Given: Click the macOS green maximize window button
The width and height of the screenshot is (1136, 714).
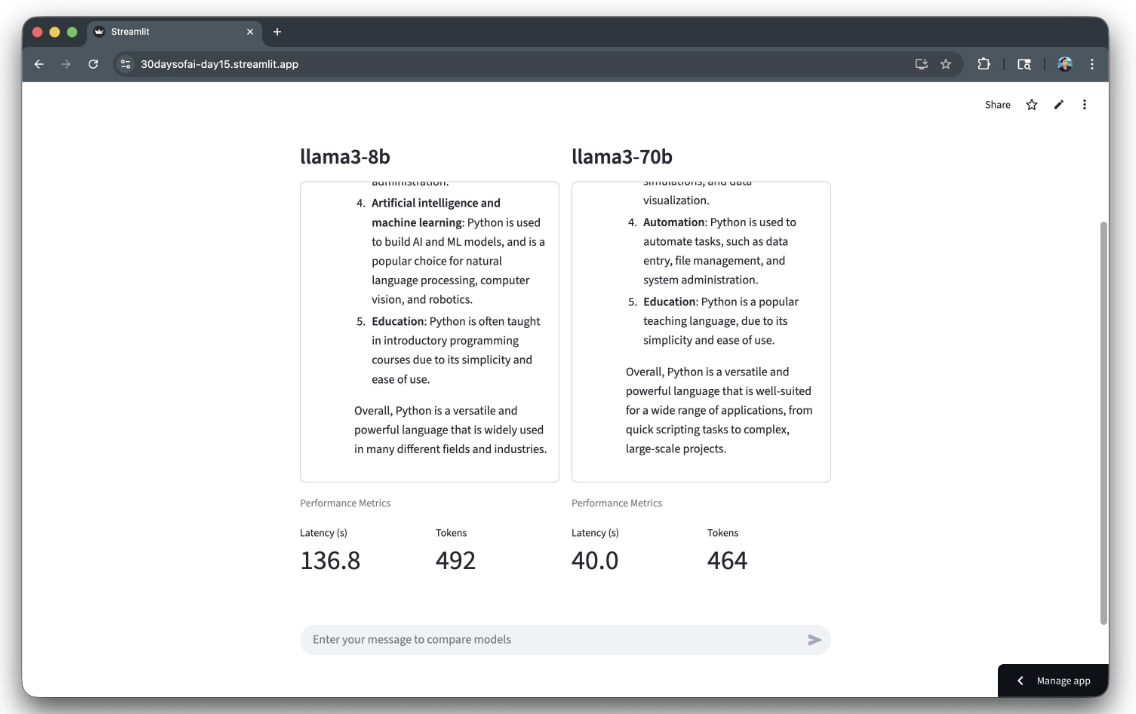Looking at the screenshot, I should point(72,32).
